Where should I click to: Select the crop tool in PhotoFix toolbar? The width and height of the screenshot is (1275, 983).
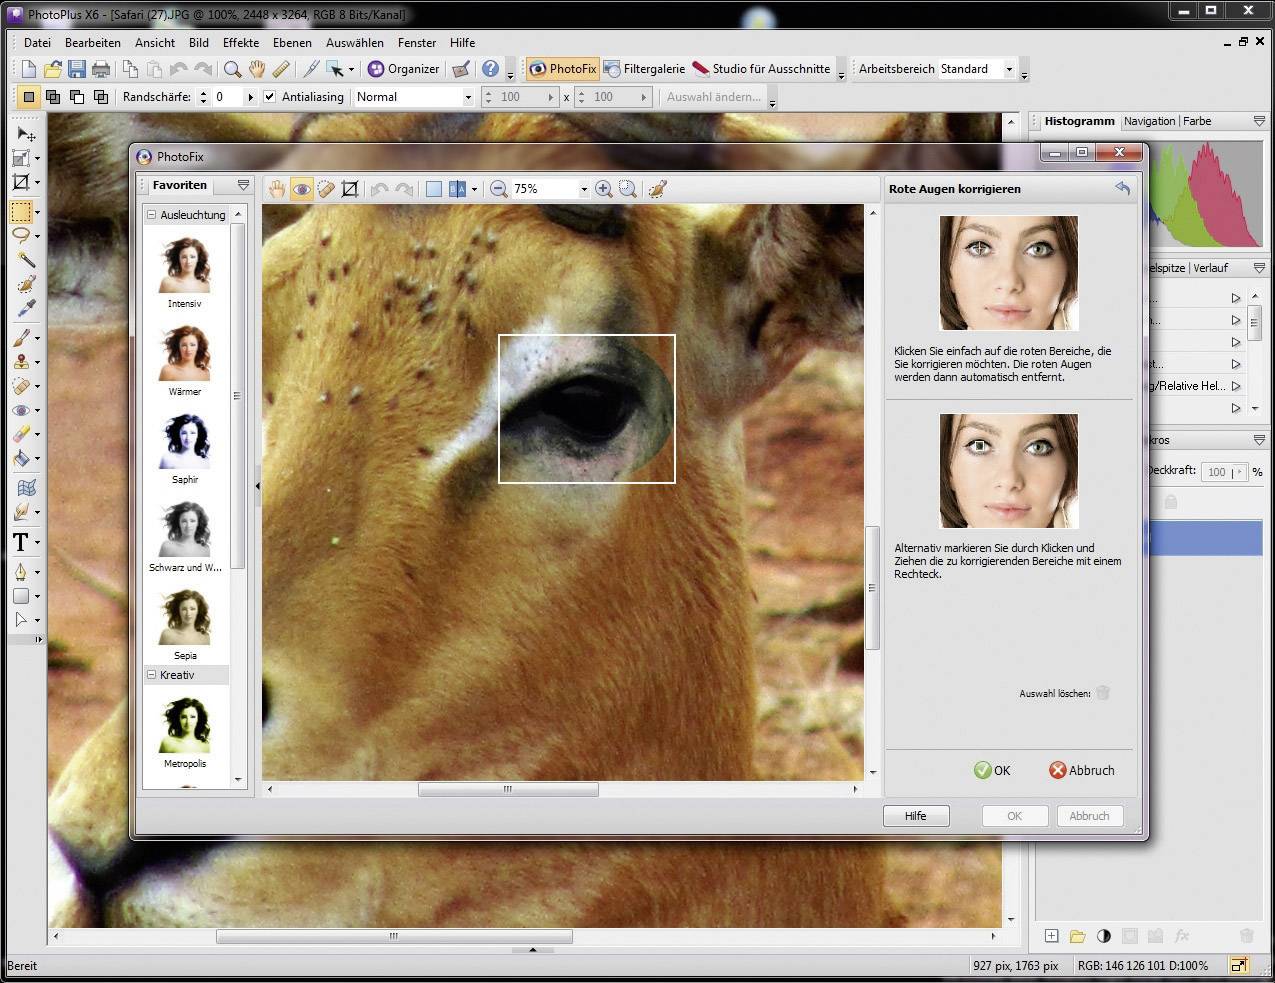(350, 188)
